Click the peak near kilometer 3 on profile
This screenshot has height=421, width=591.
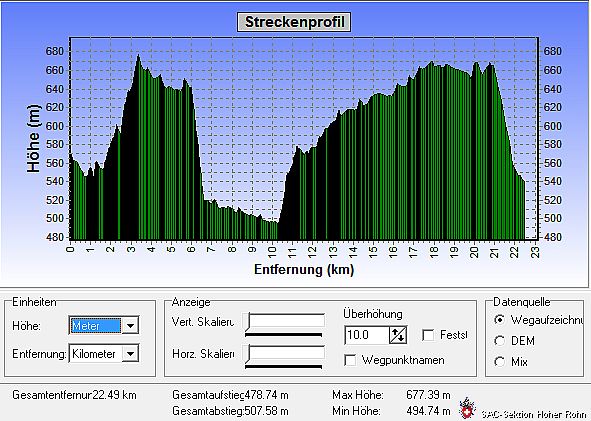[x=138, y=56]
